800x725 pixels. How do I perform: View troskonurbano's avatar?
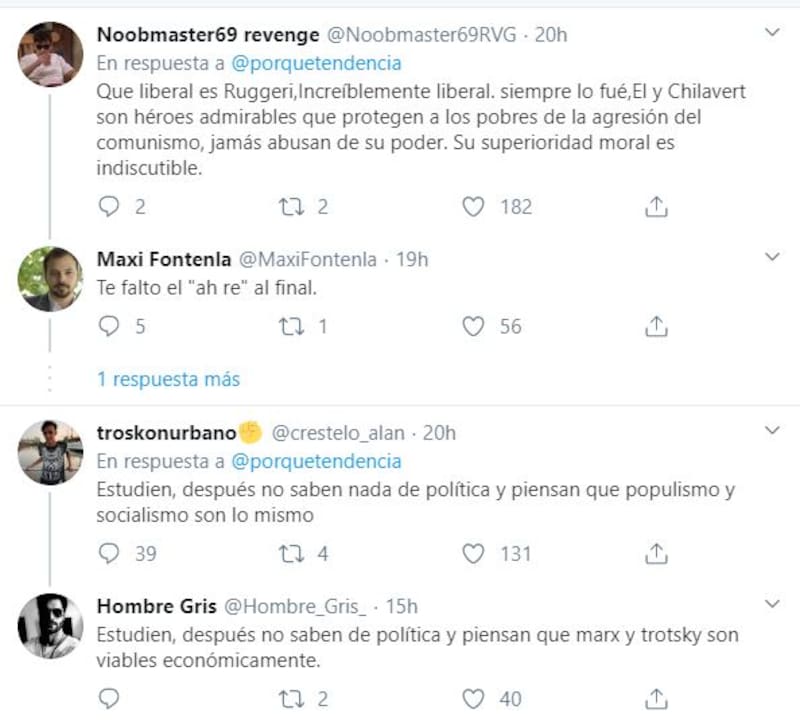pos(51,452)
